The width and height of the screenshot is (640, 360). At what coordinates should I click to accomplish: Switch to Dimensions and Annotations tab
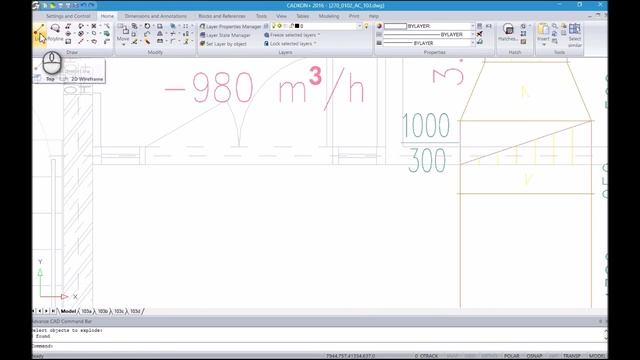pyautogui.click(x=156, y=16)
